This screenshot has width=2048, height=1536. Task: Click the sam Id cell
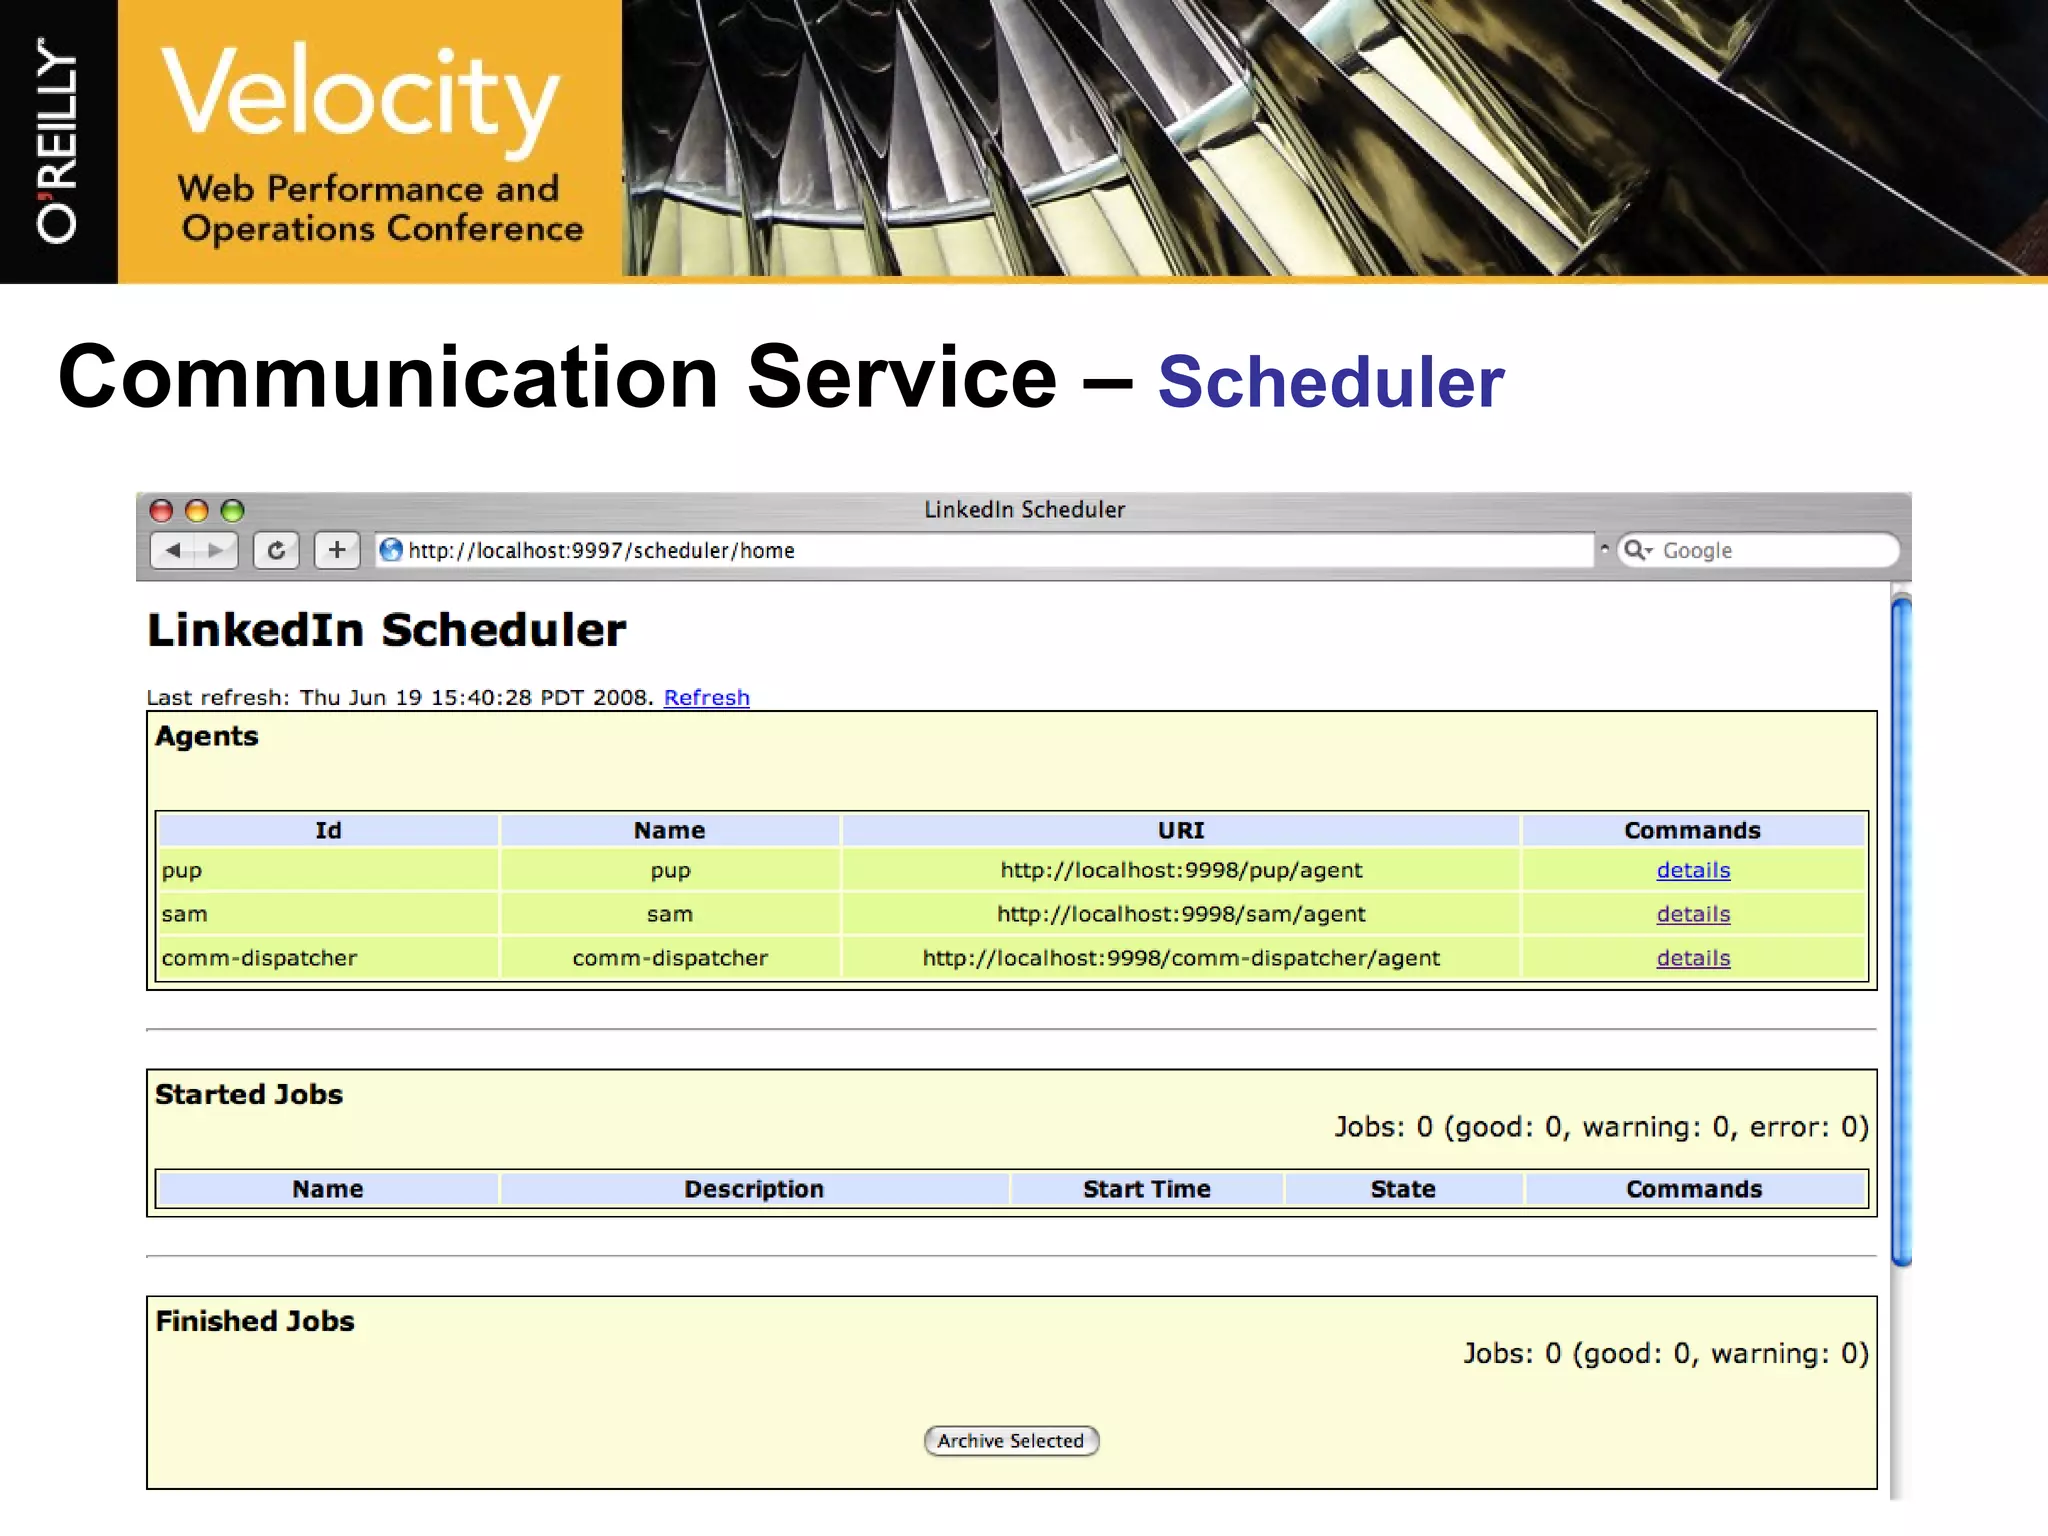tap(328, 914)
